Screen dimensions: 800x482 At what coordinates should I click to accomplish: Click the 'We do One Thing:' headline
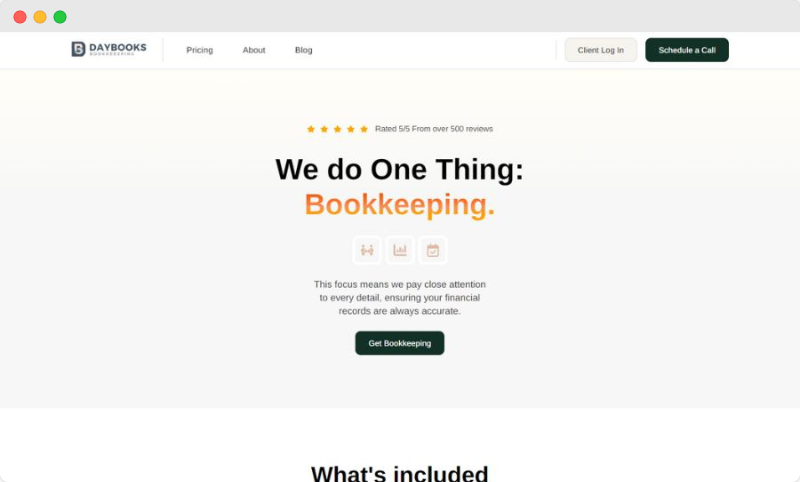tap(399, 169)
